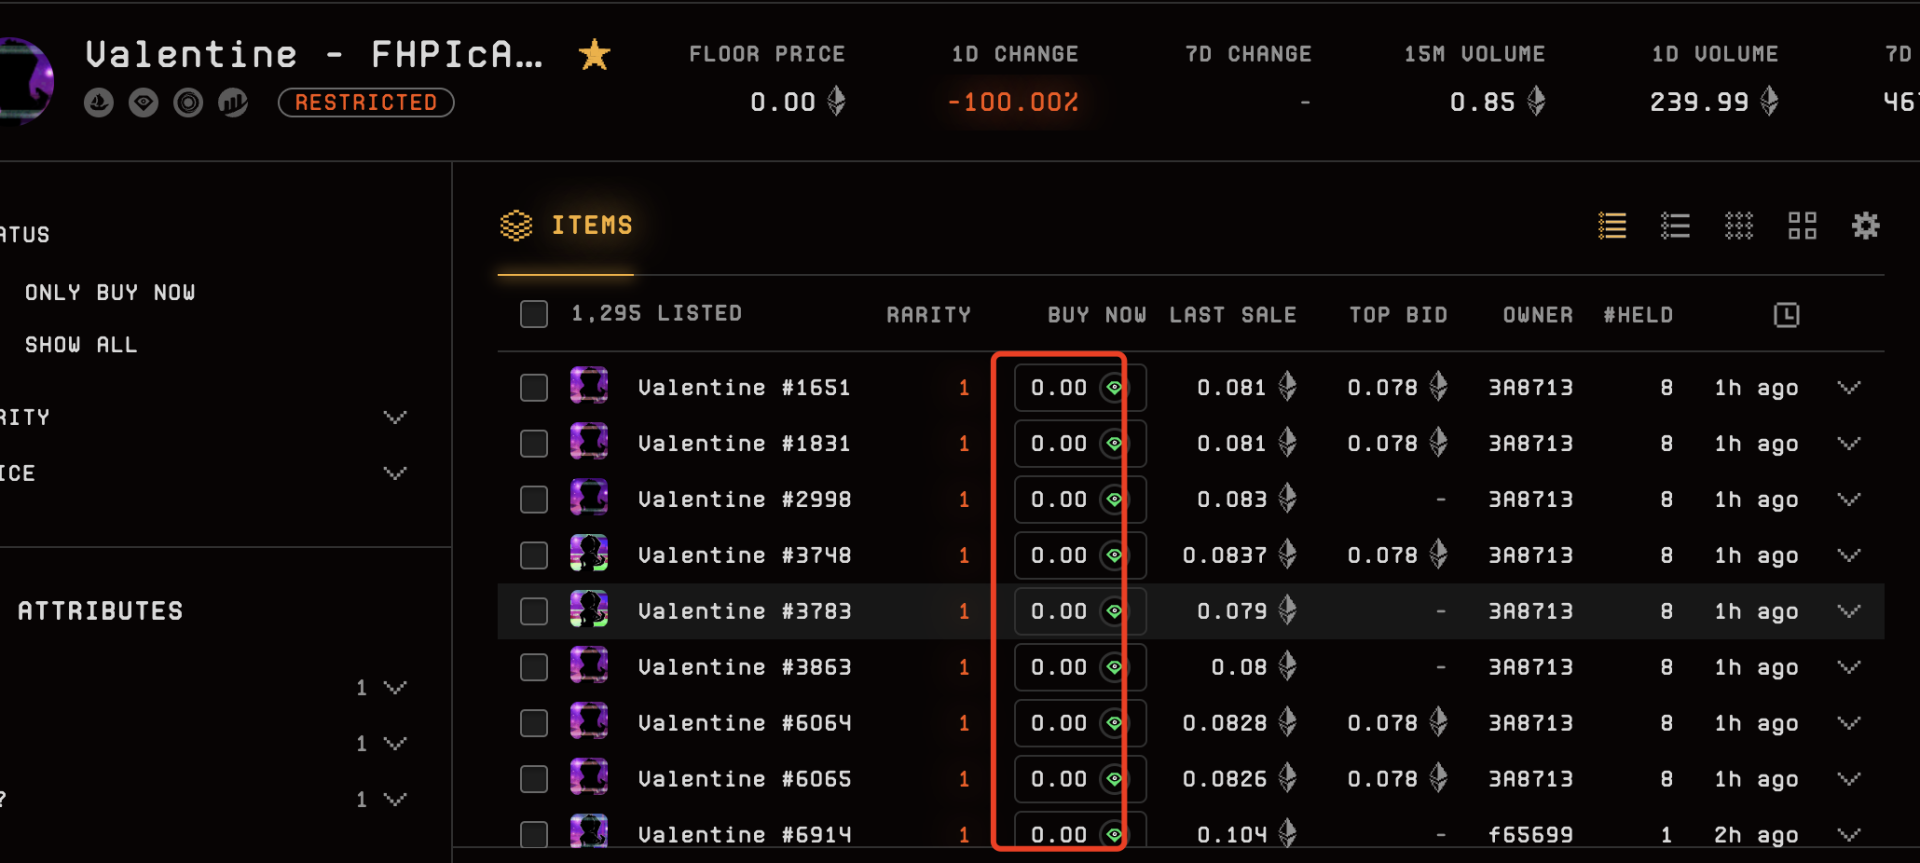Check the box for Valentine #1651
Image resolution: width=1920 pixels, height=863 pixels.
point(534,388)
